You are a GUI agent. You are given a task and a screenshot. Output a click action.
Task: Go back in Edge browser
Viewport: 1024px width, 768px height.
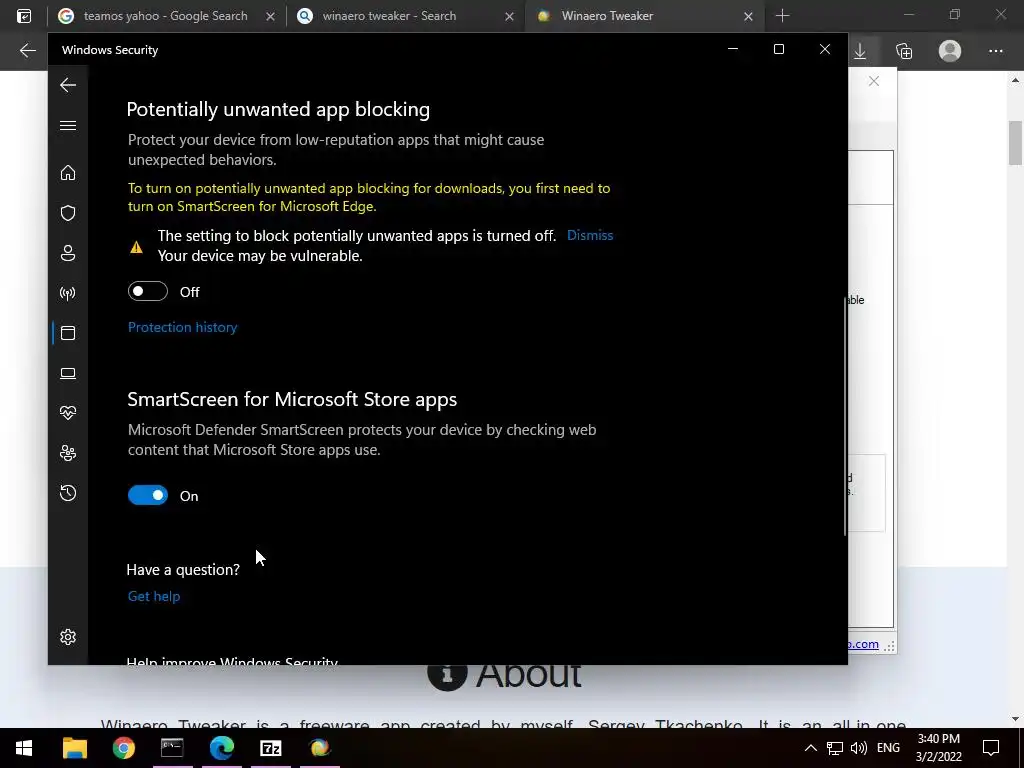27,50
